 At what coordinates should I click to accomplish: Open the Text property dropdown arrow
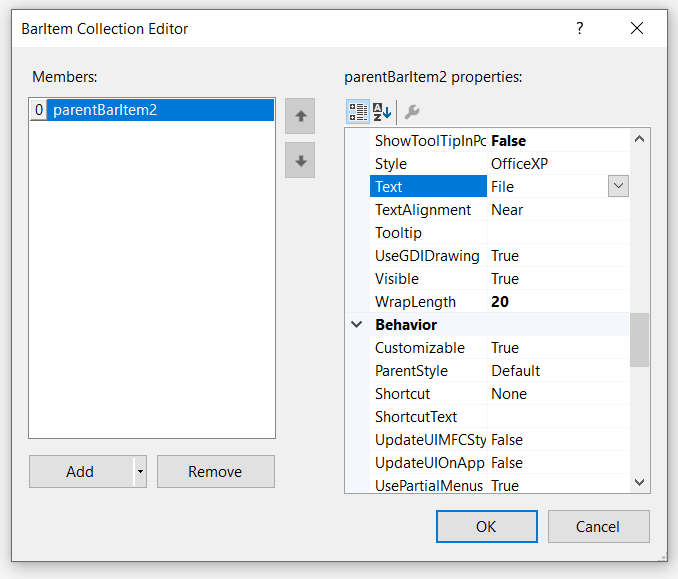[x=618, y=186]
